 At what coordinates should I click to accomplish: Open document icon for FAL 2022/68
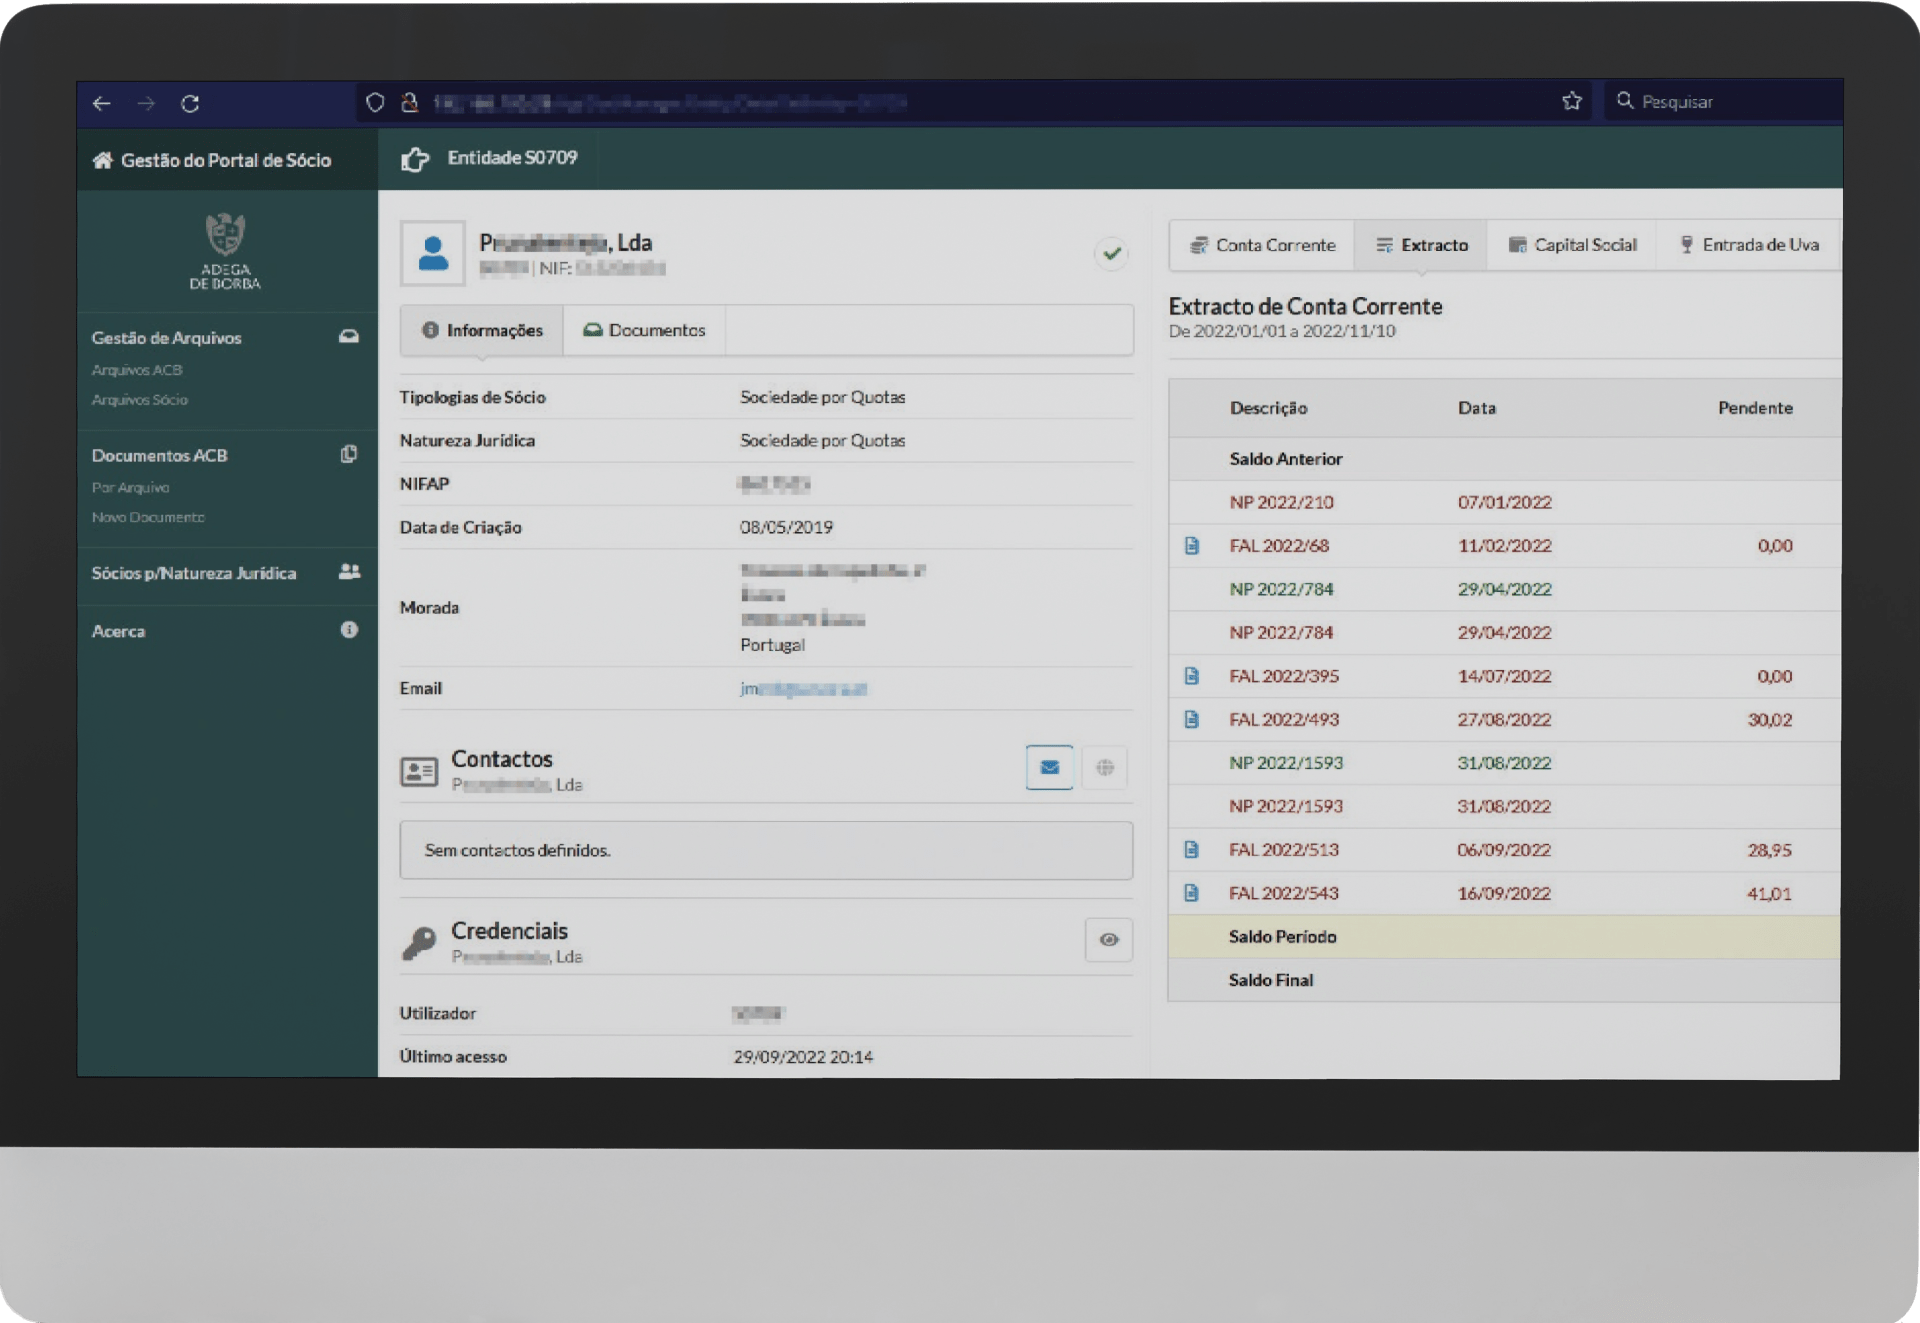(x=1191, y=546)
